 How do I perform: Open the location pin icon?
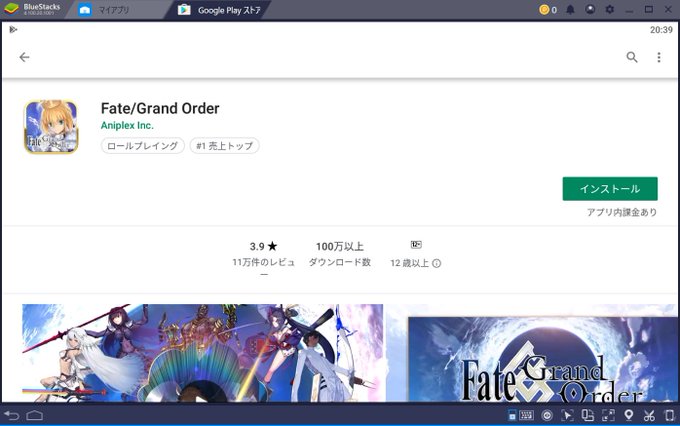tap(628, 416)
